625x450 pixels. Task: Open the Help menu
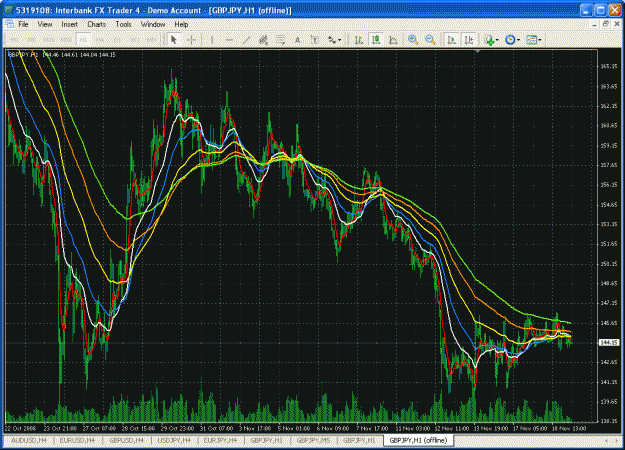tap(181, 24)
